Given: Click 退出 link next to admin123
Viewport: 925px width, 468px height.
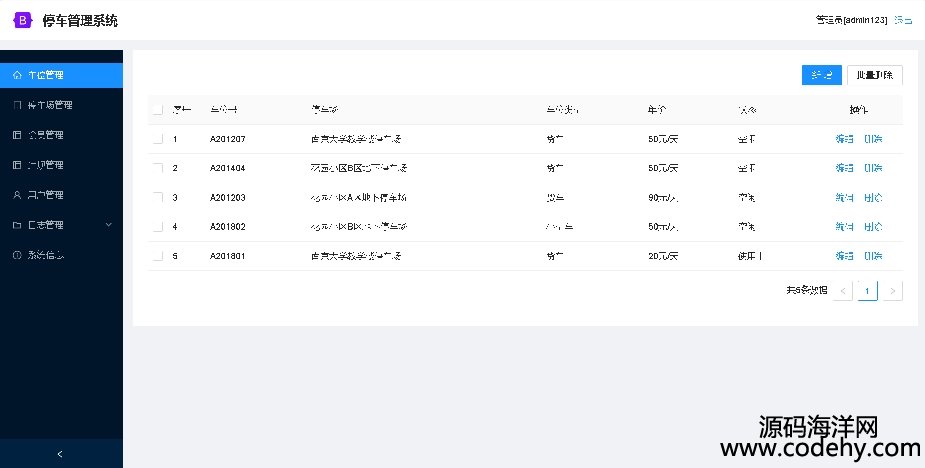Looking at the screenshot, I should pyautogui.click(x=903, y=20).
